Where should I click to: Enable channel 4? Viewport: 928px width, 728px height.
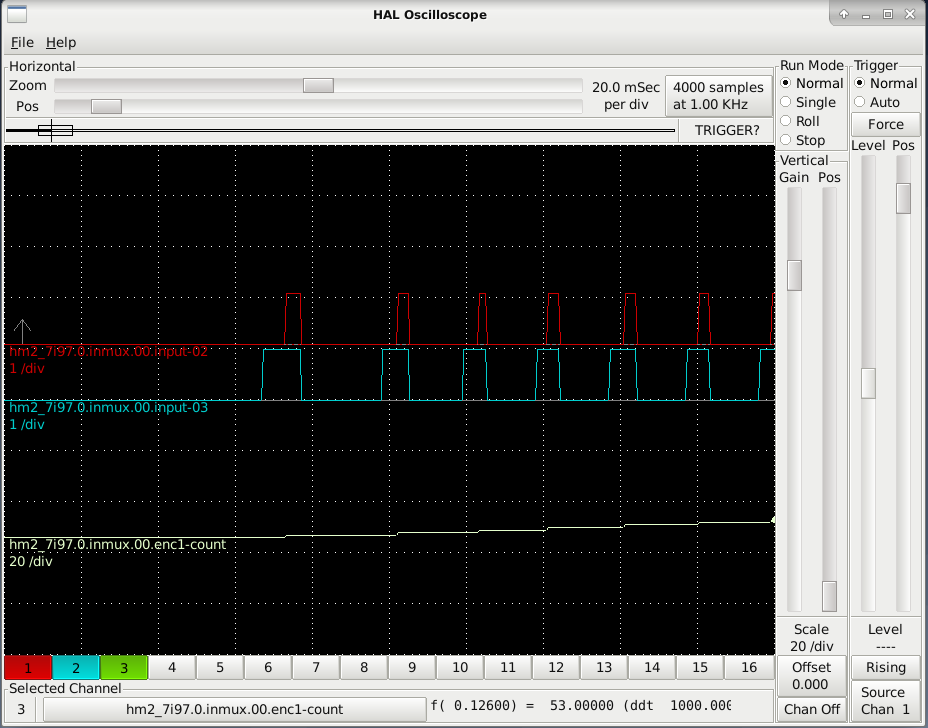point(172,668)
